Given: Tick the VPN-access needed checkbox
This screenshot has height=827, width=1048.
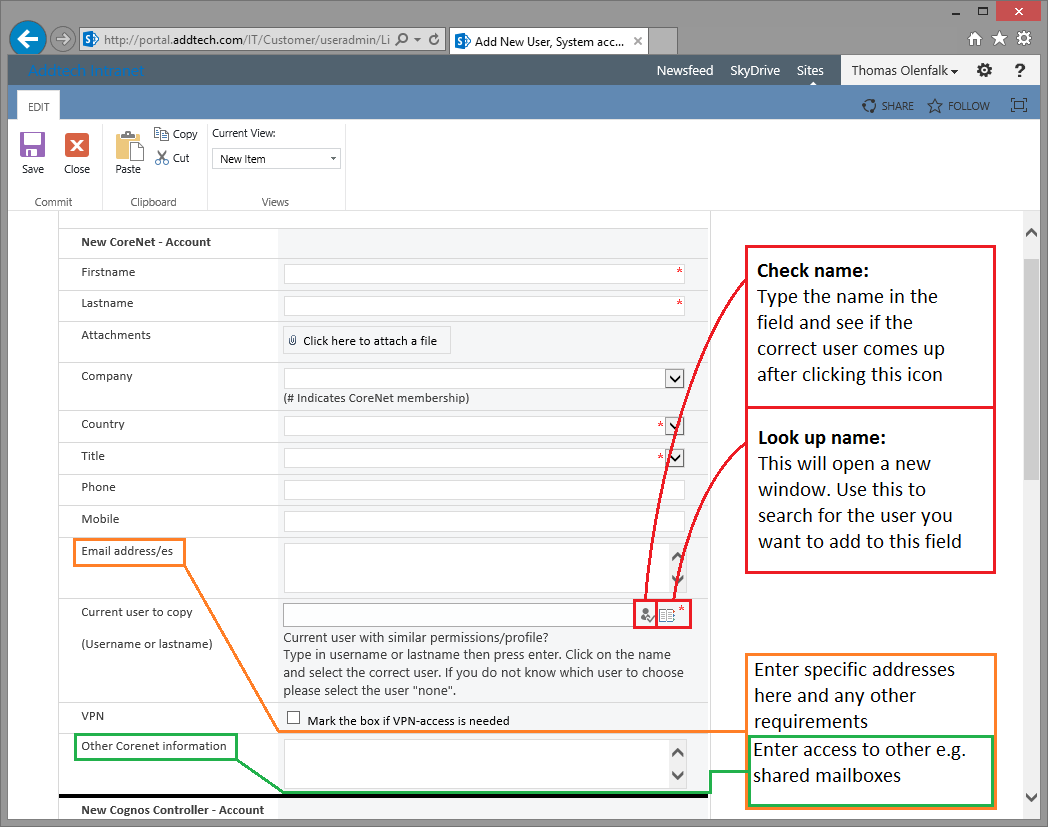Looking at the screenshot, I should pyautogui.click(x=293, y=717).
